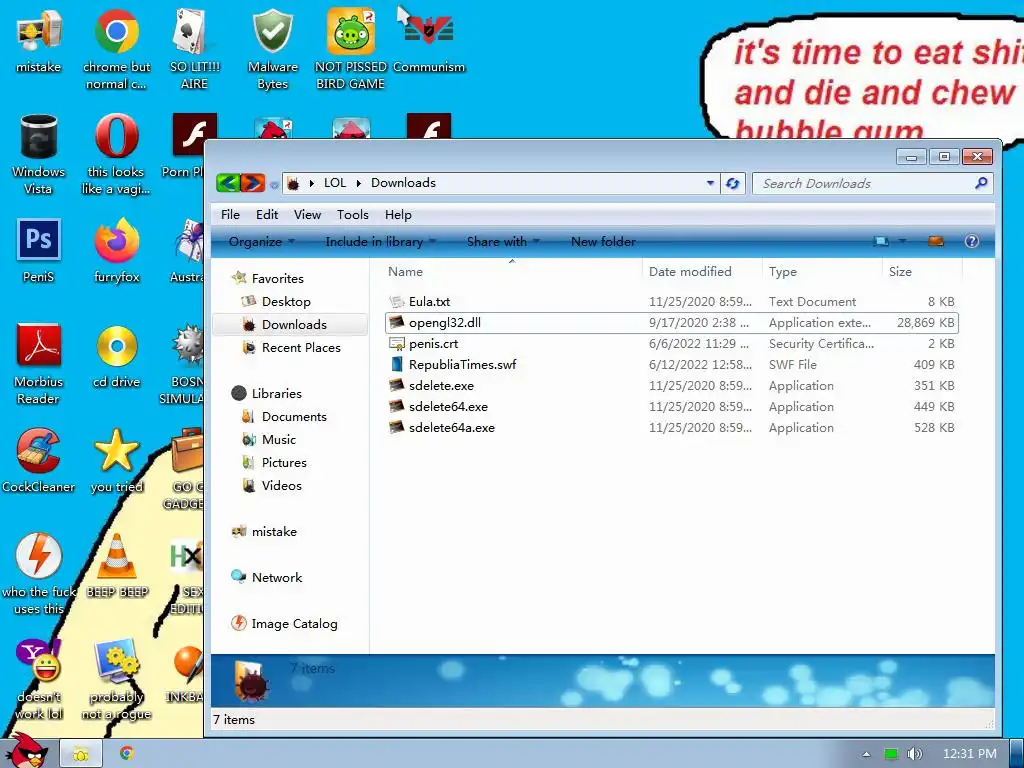
Task: Select the Eula.txt file
Action: tap(672, 302)
